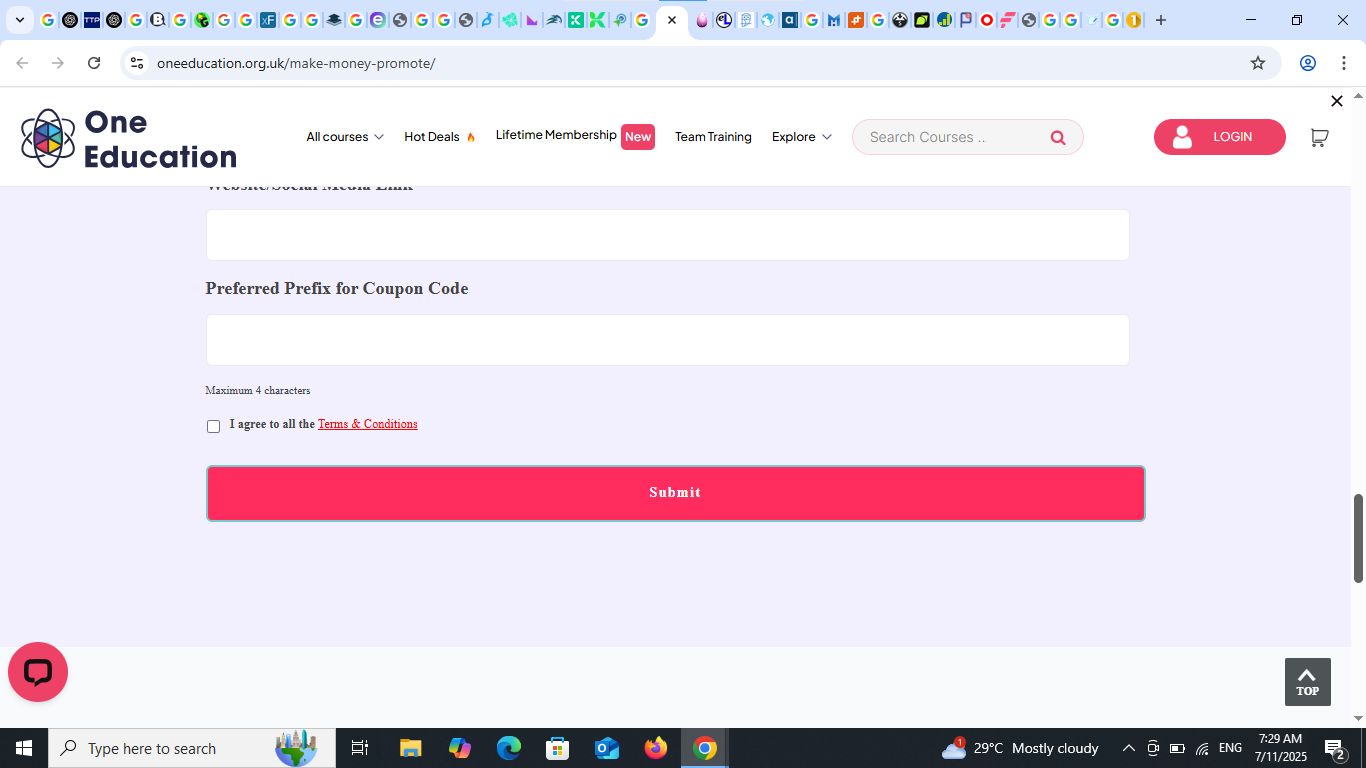Focus the Search Courses input
1366x768 pixels.
click(952, 137)
